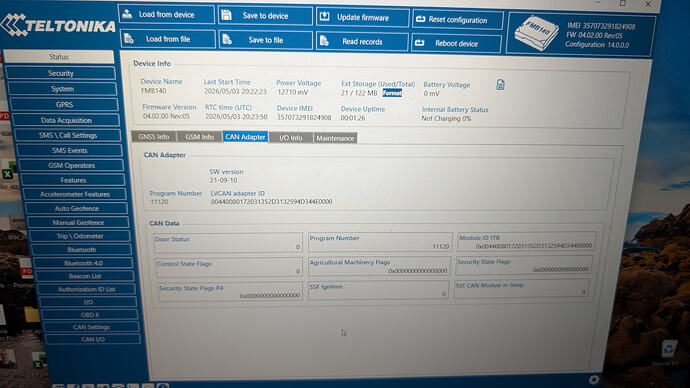This screenshot has height=388, width=690.
Task: Click the Reboot device button
Action: [456, 44]
